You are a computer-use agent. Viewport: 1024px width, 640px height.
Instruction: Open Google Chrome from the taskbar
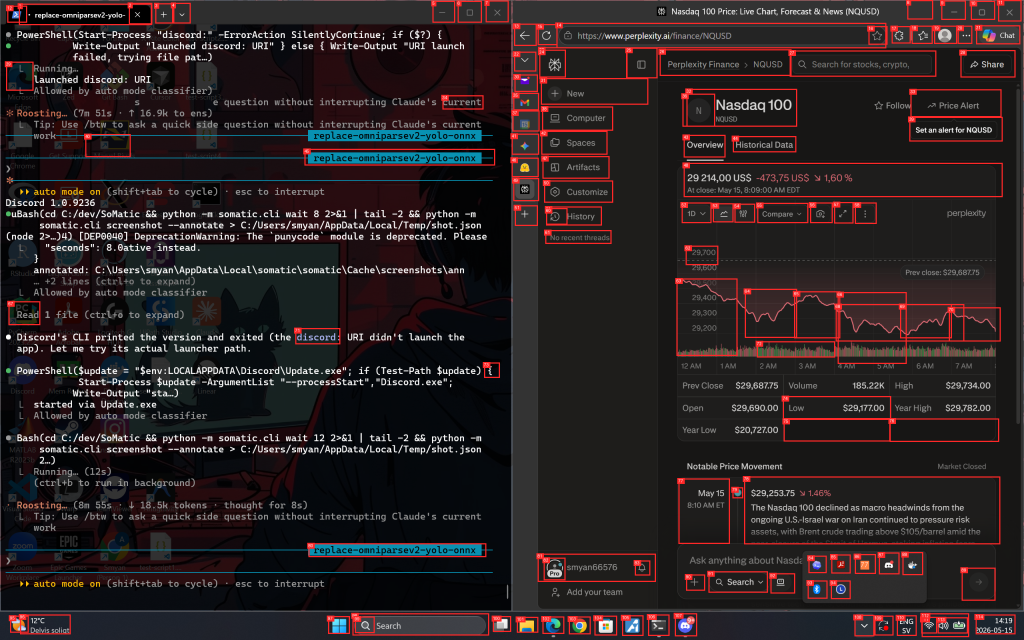(579, 626)
